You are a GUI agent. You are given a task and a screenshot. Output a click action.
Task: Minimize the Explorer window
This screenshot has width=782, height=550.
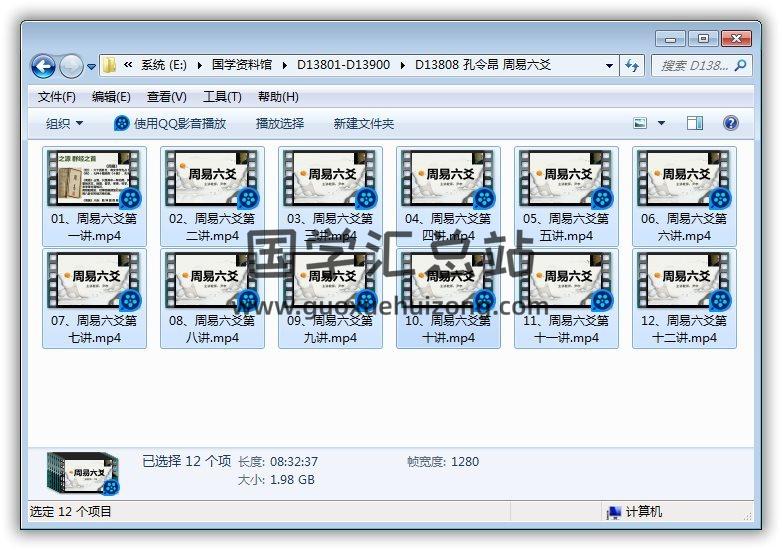(670, 39)
